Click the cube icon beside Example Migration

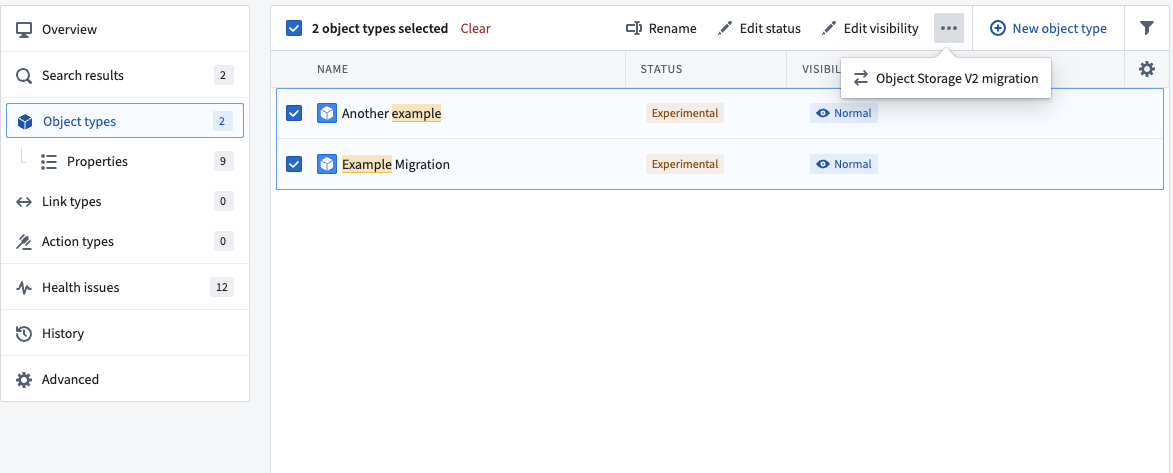pyautogui.click(x=327, y=164)
